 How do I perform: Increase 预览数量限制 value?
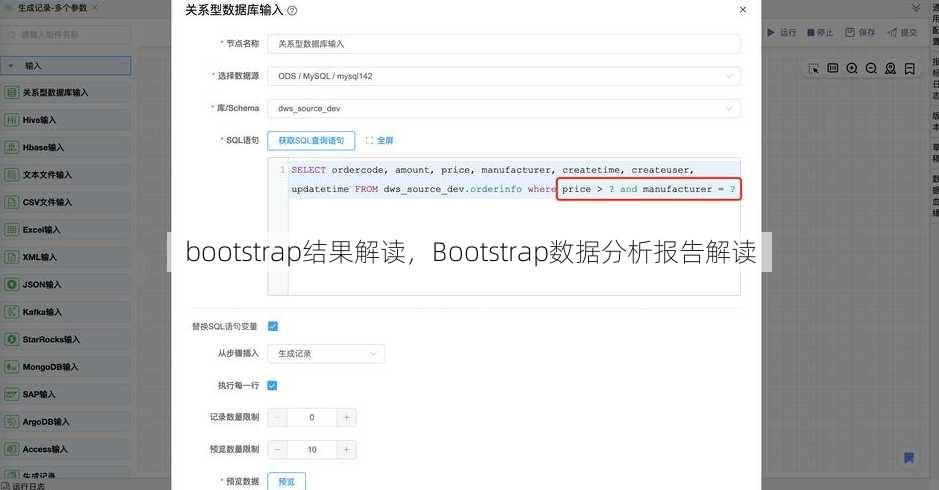(x=346, y=449)
